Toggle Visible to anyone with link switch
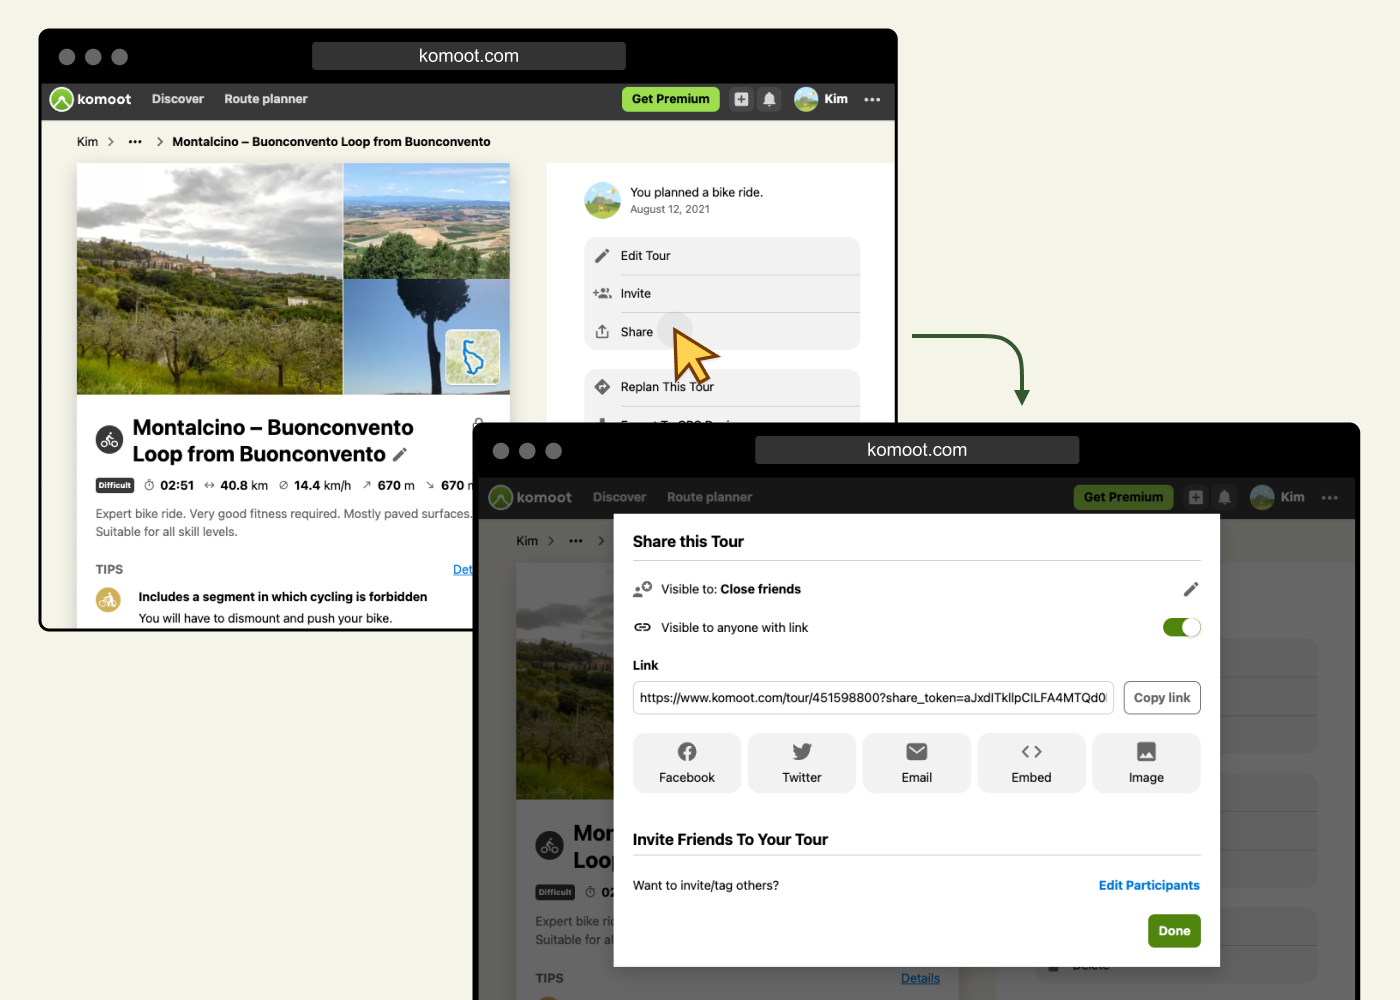 pyautogui.click(x=1182, y=628)
